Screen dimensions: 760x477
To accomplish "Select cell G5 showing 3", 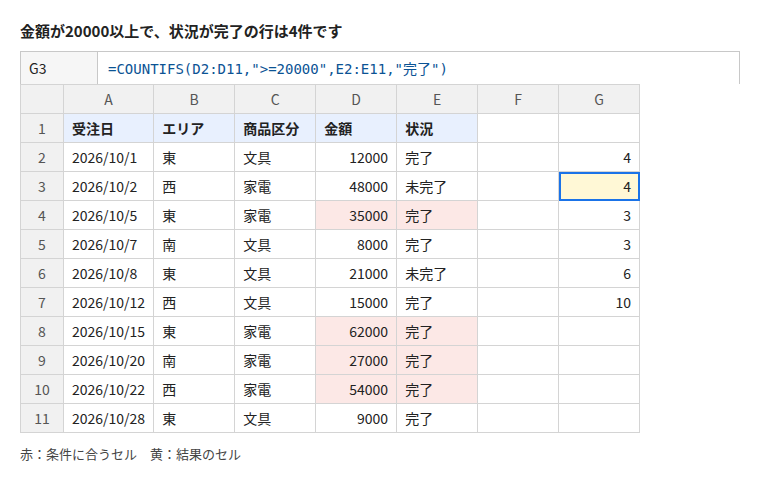I will [x=599, y=244].
